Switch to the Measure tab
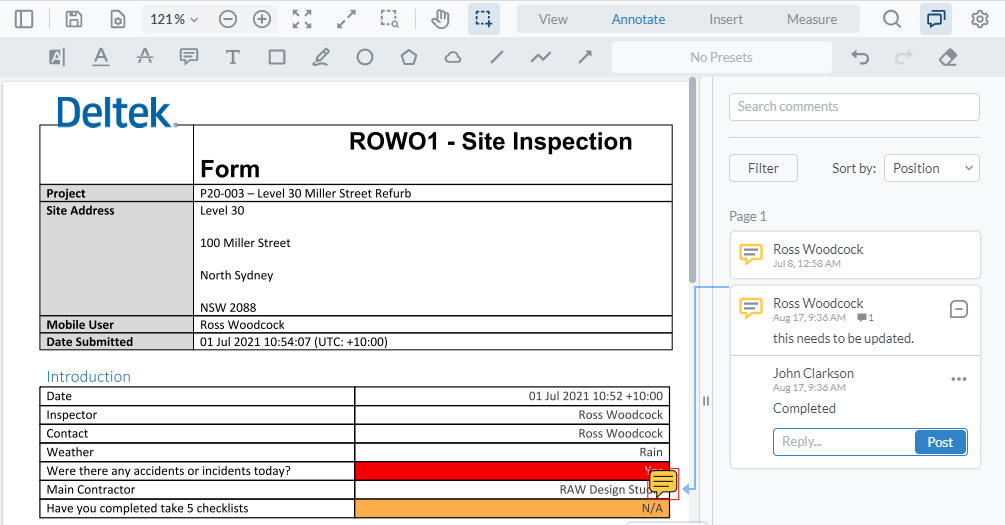The height and width of the screenshot is (525, 1005). tap(812, 19)
